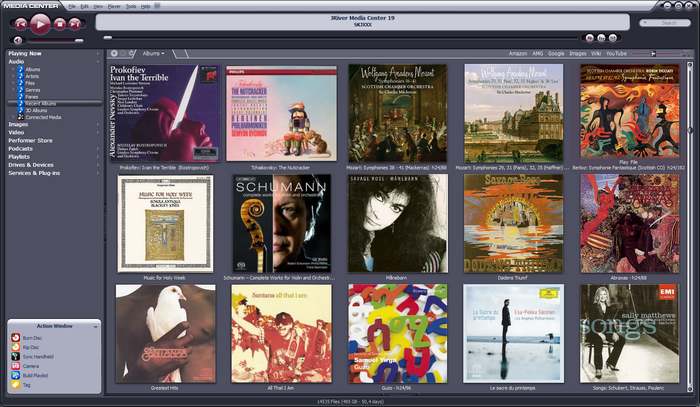
Task: Select the Albums music note icon
Action: click(20, 69)
